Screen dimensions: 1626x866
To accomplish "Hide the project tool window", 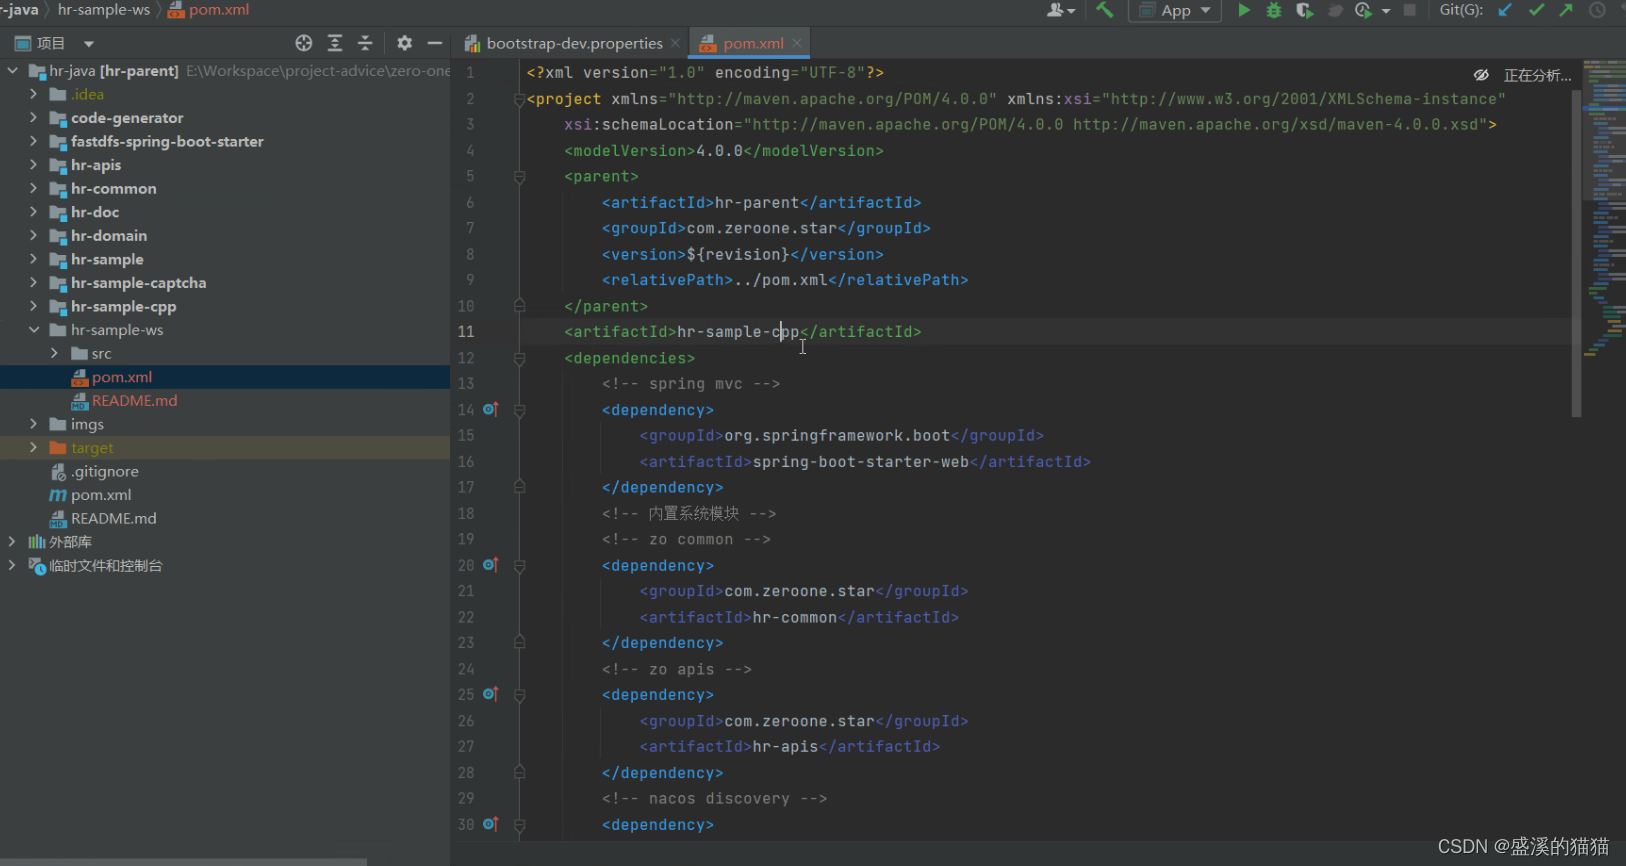I will (x=435, y=43).
